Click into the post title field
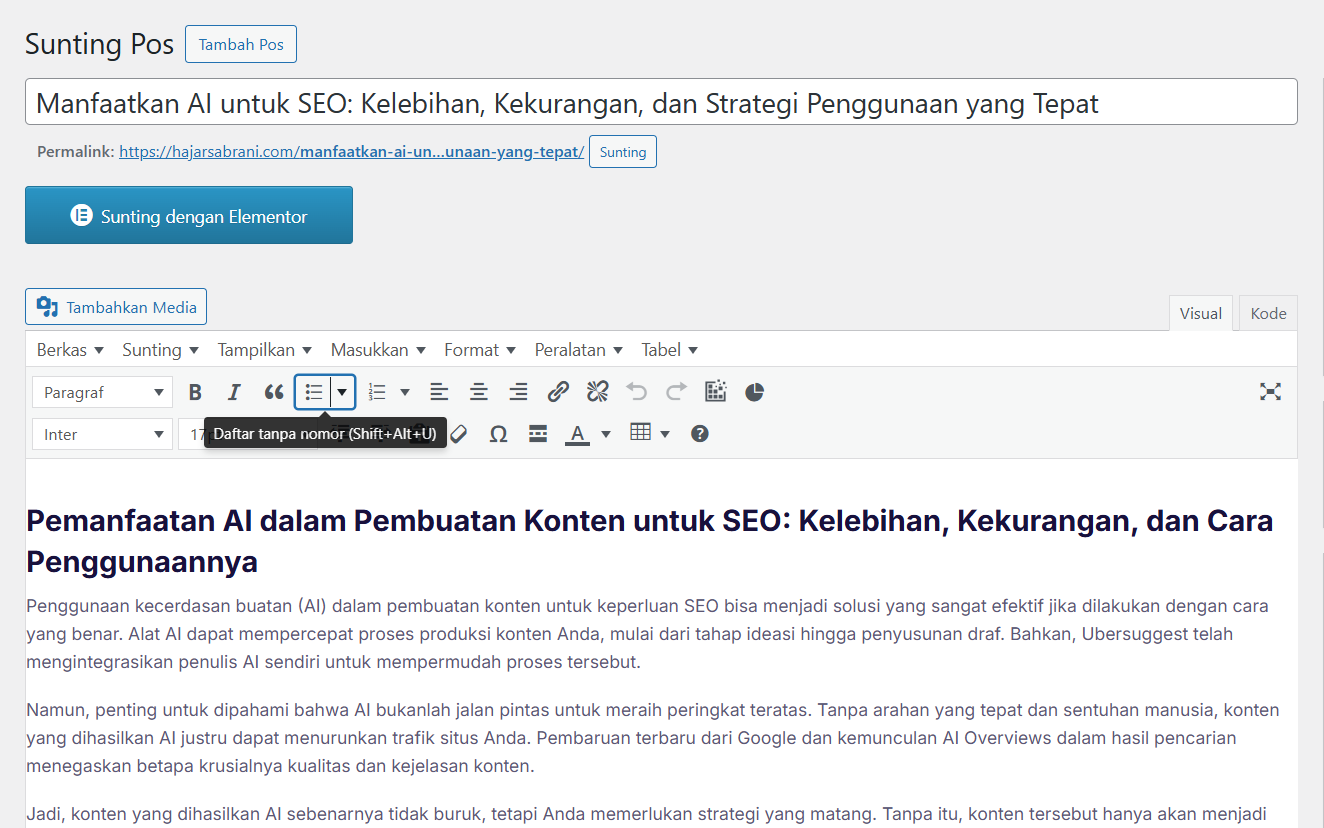1324x828 pixels. 660,102
